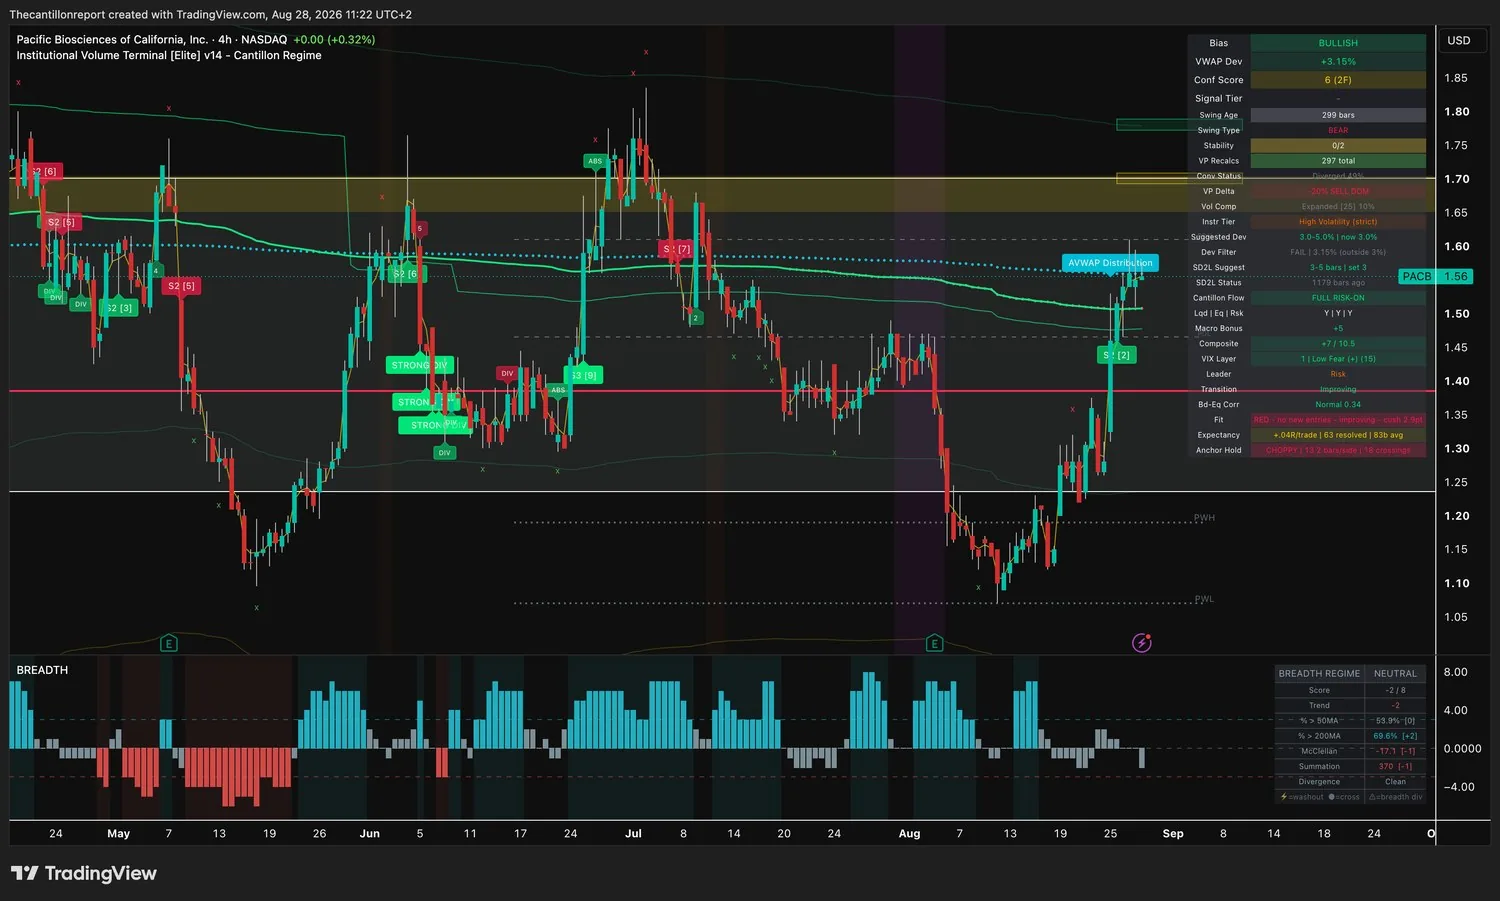Screen dimensions: 1500x901
Task: Click the green S3 [9] signal label
Action: tap(583, 375)
